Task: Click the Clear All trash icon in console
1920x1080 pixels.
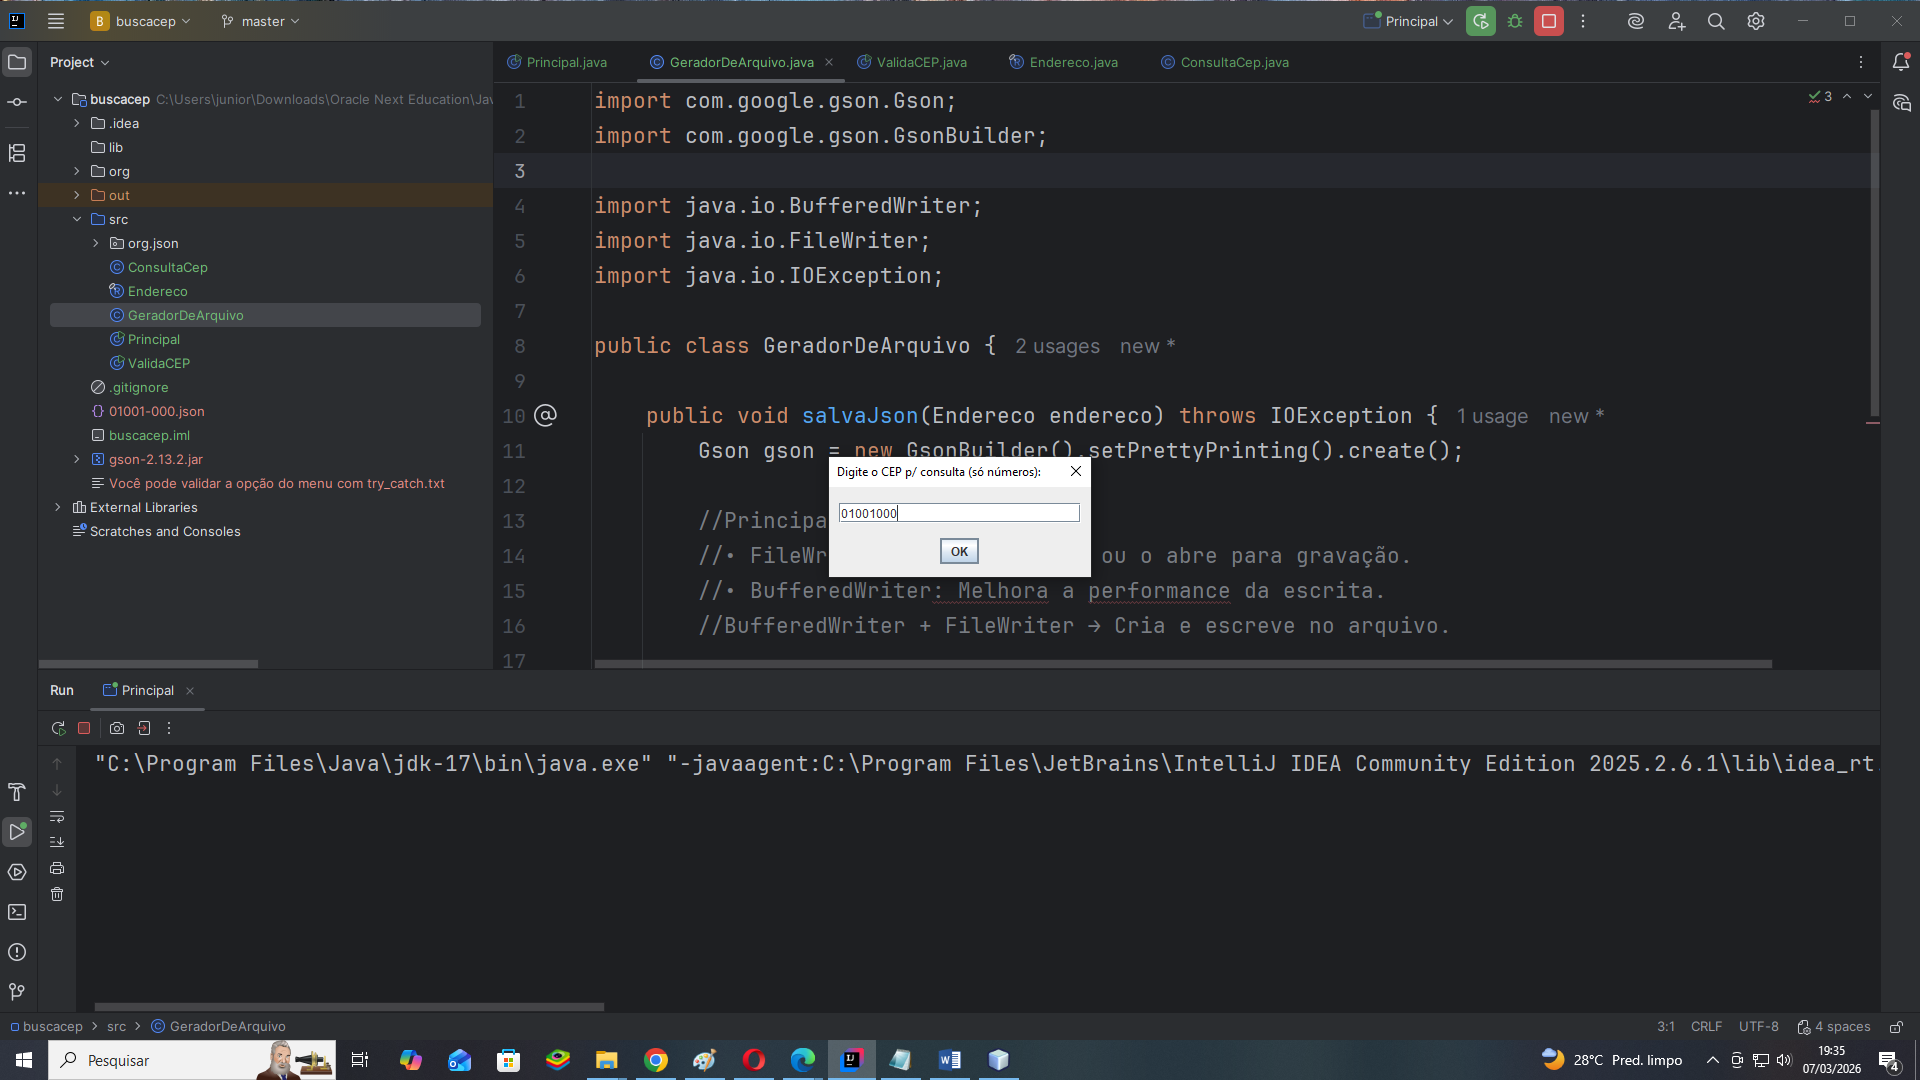Action: point(57,894)
